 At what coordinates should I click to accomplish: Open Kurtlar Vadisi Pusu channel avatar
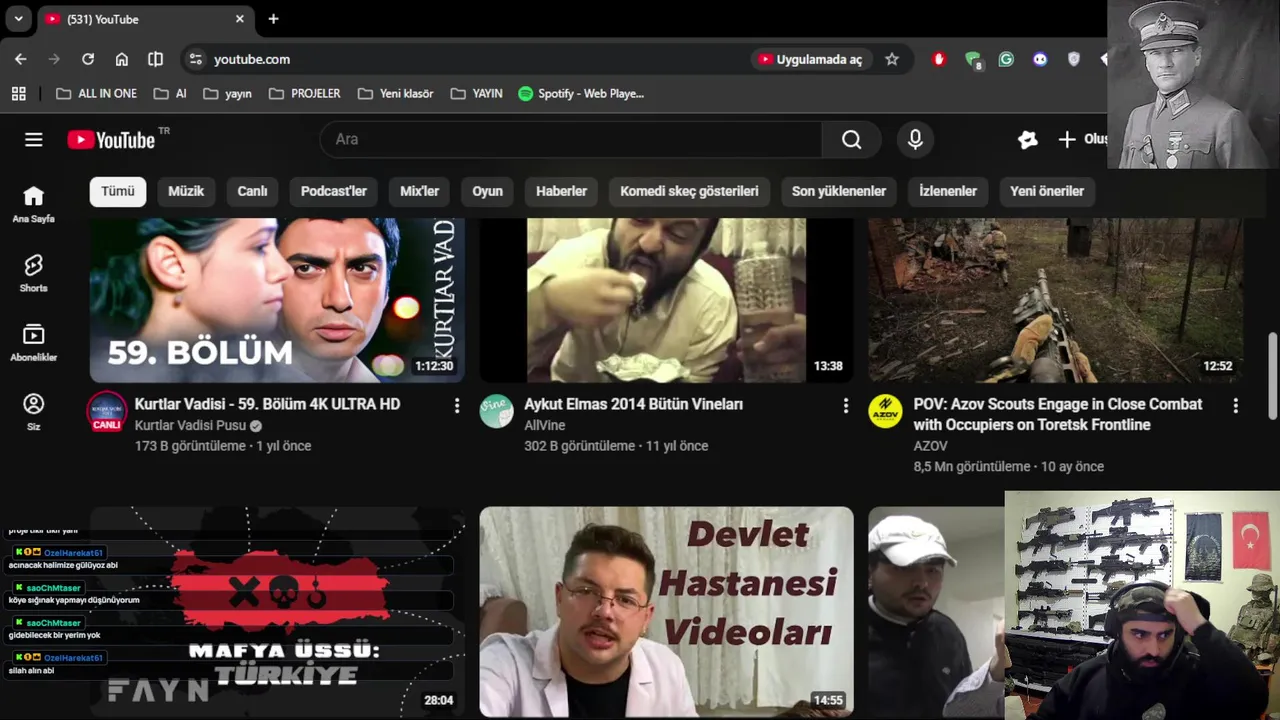coord(107,411)
